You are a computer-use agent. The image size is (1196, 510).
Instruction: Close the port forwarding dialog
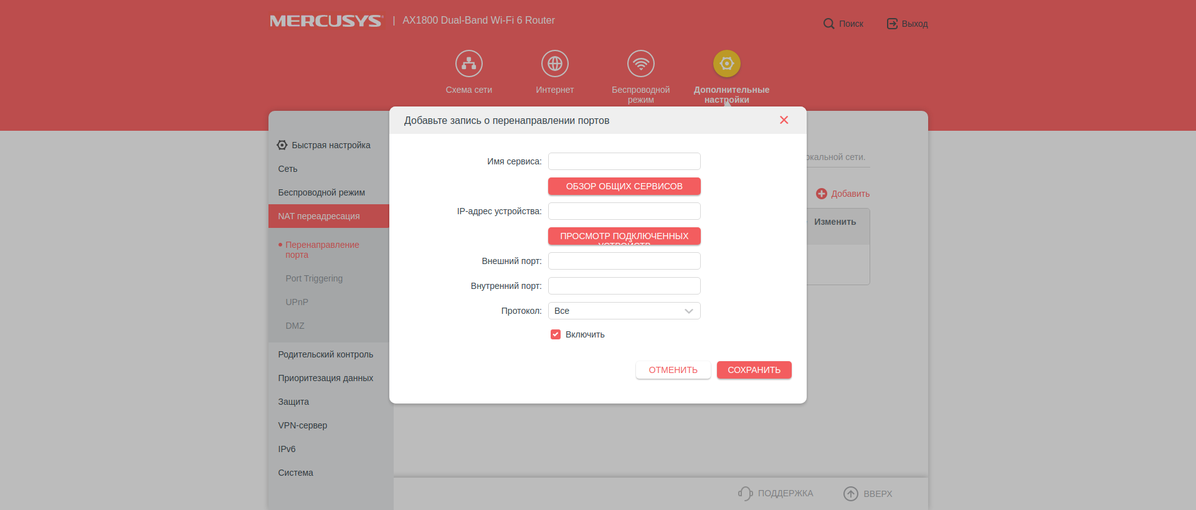pyautogui.click(x=784, y=120)
